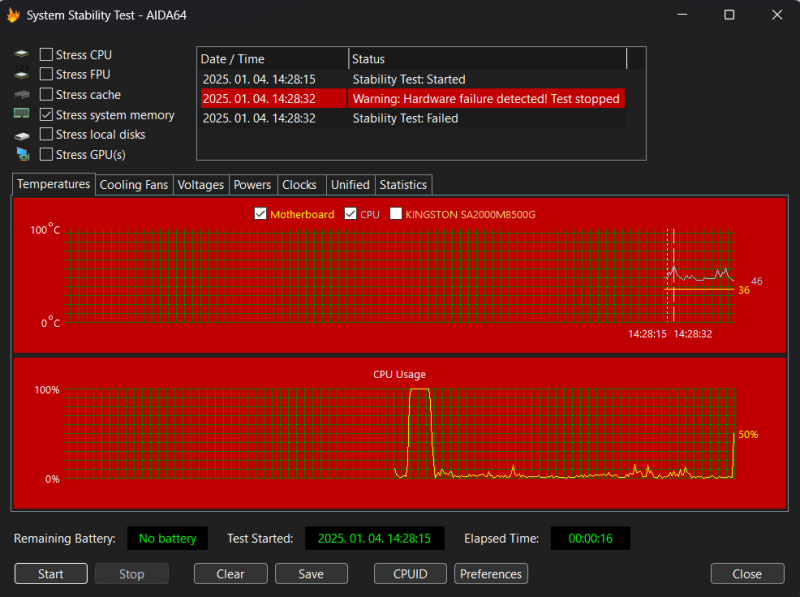The height and width of the screenshot is (597, 800).
Task: Click the Start button
Action: click(51, 574)
